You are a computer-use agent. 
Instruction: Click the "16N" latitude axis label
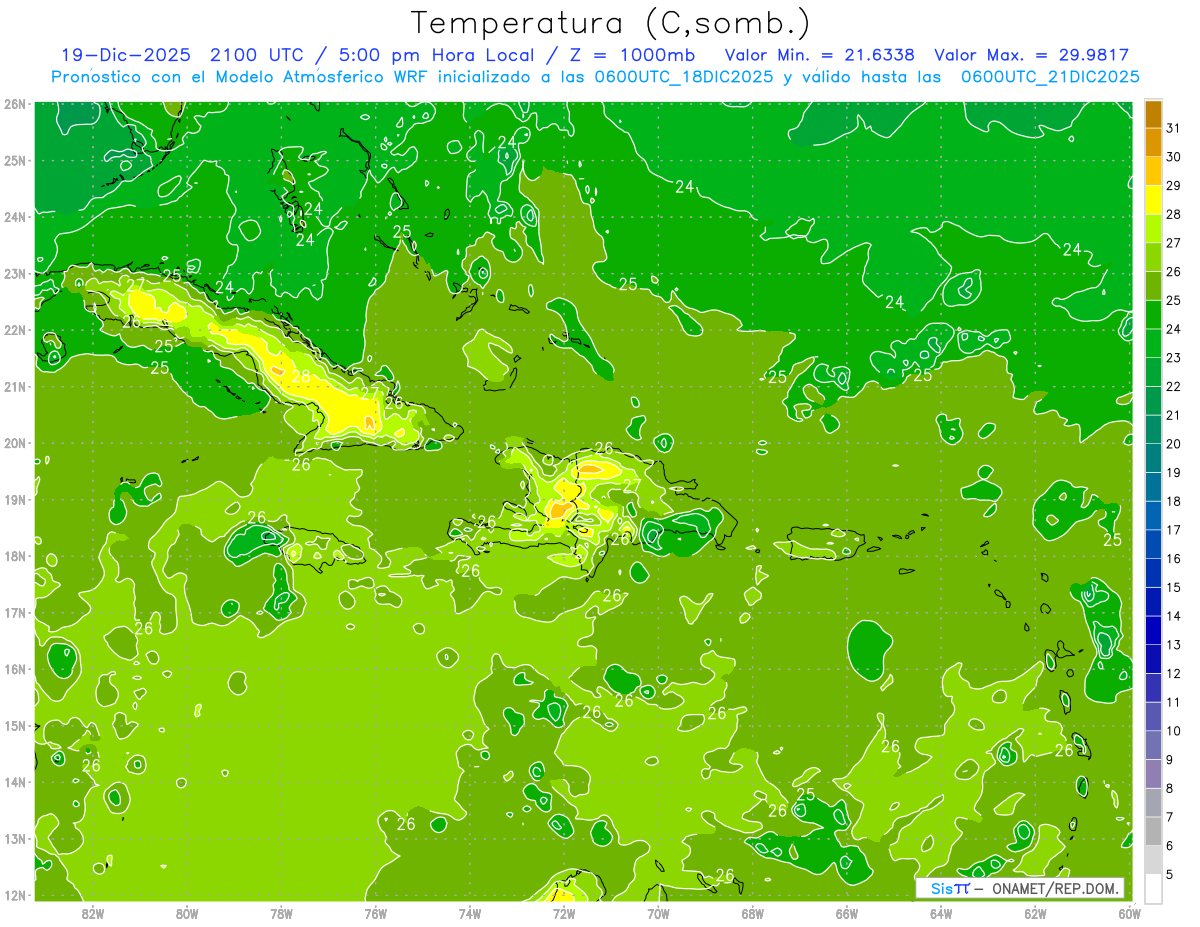pyautogui.click(x=14, y=669)
